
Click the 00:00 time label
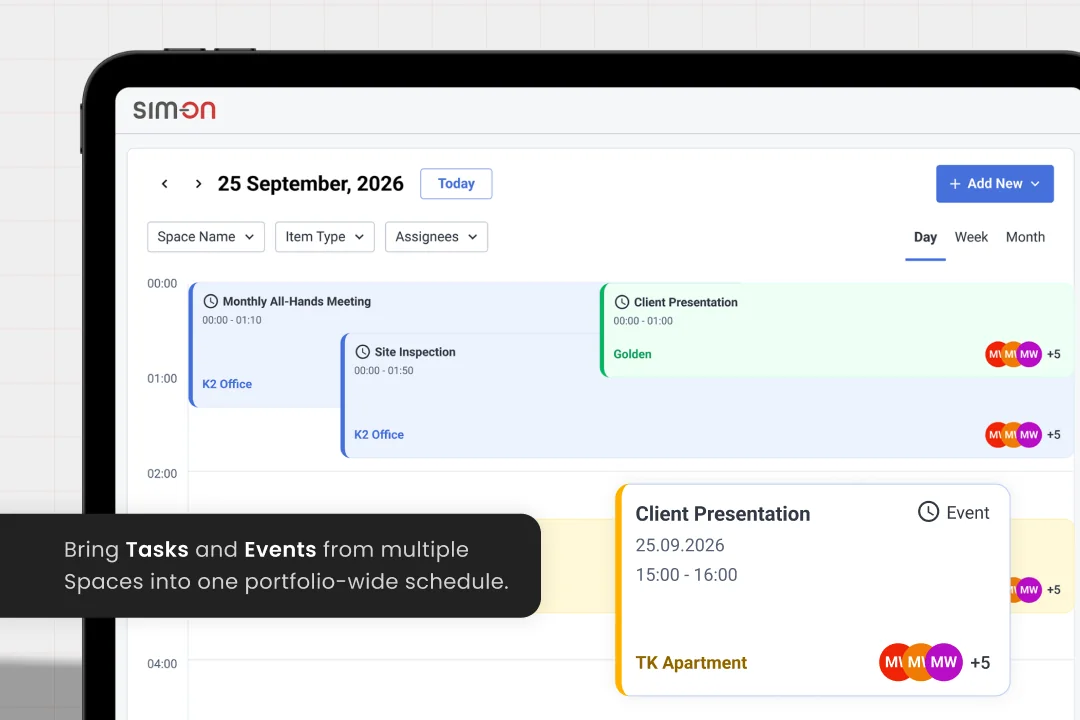pos(162,283)
